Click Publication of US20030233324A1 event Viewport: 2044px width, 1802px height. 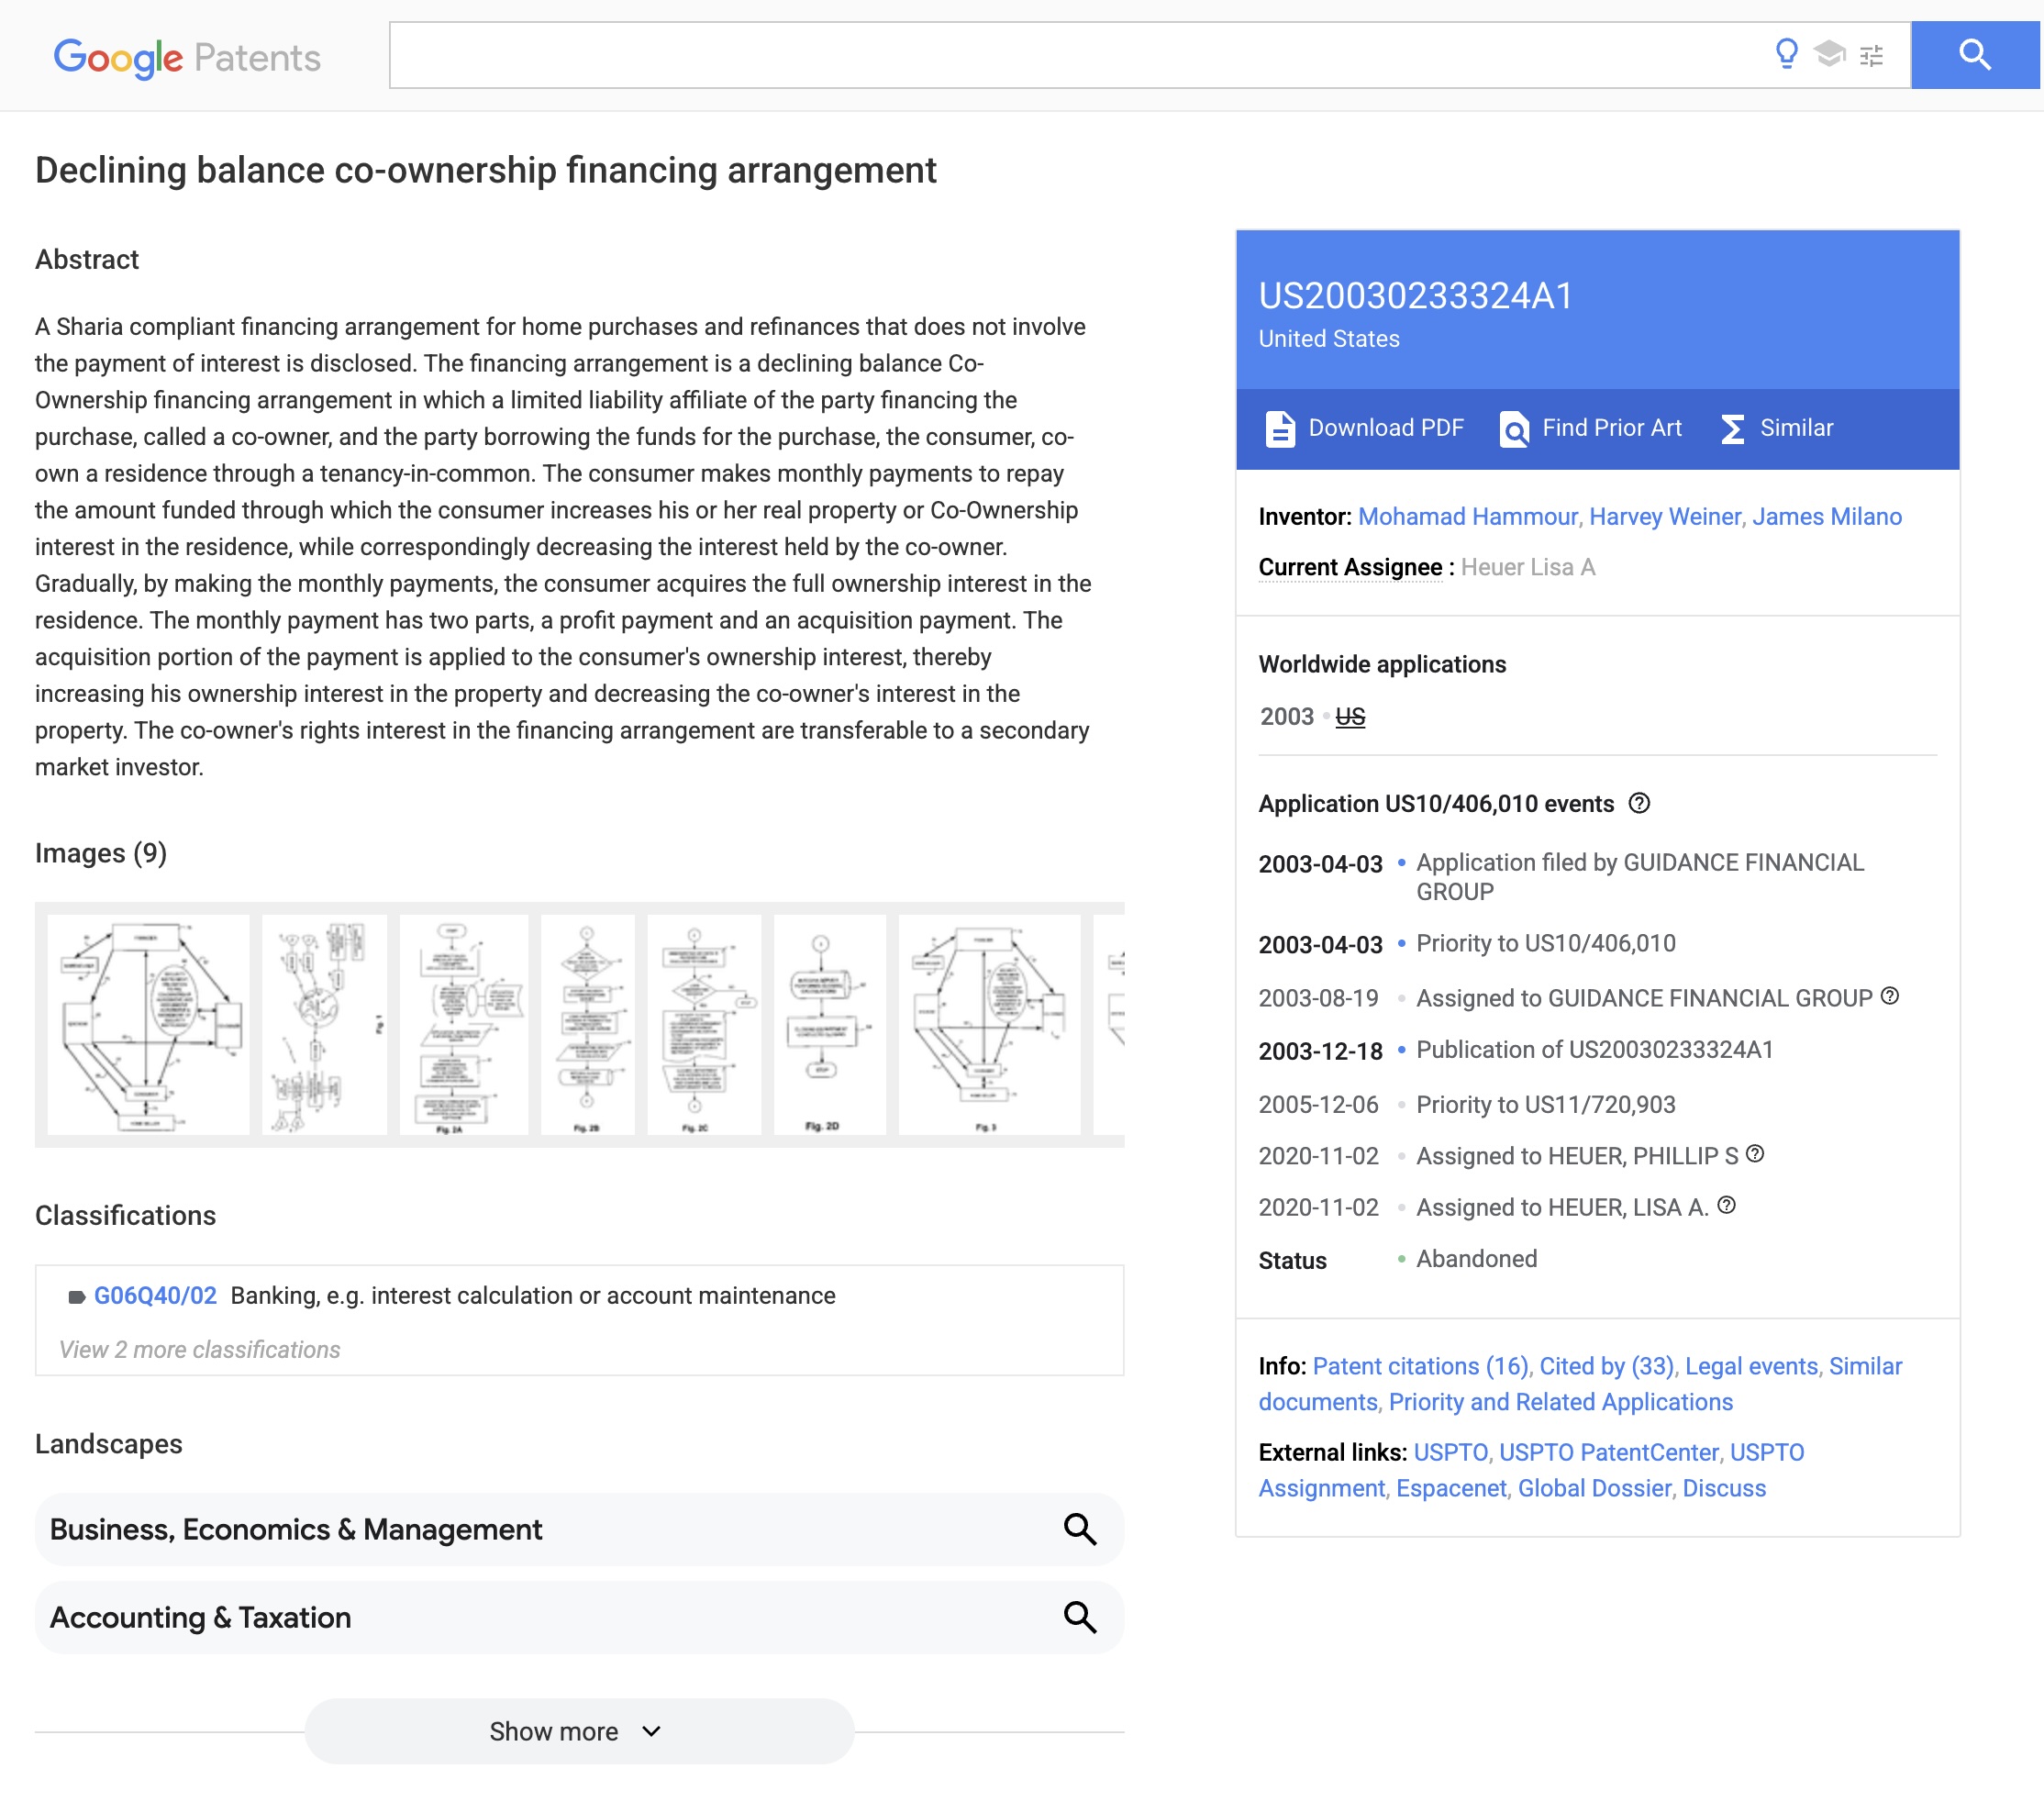click(1594, 1049)
